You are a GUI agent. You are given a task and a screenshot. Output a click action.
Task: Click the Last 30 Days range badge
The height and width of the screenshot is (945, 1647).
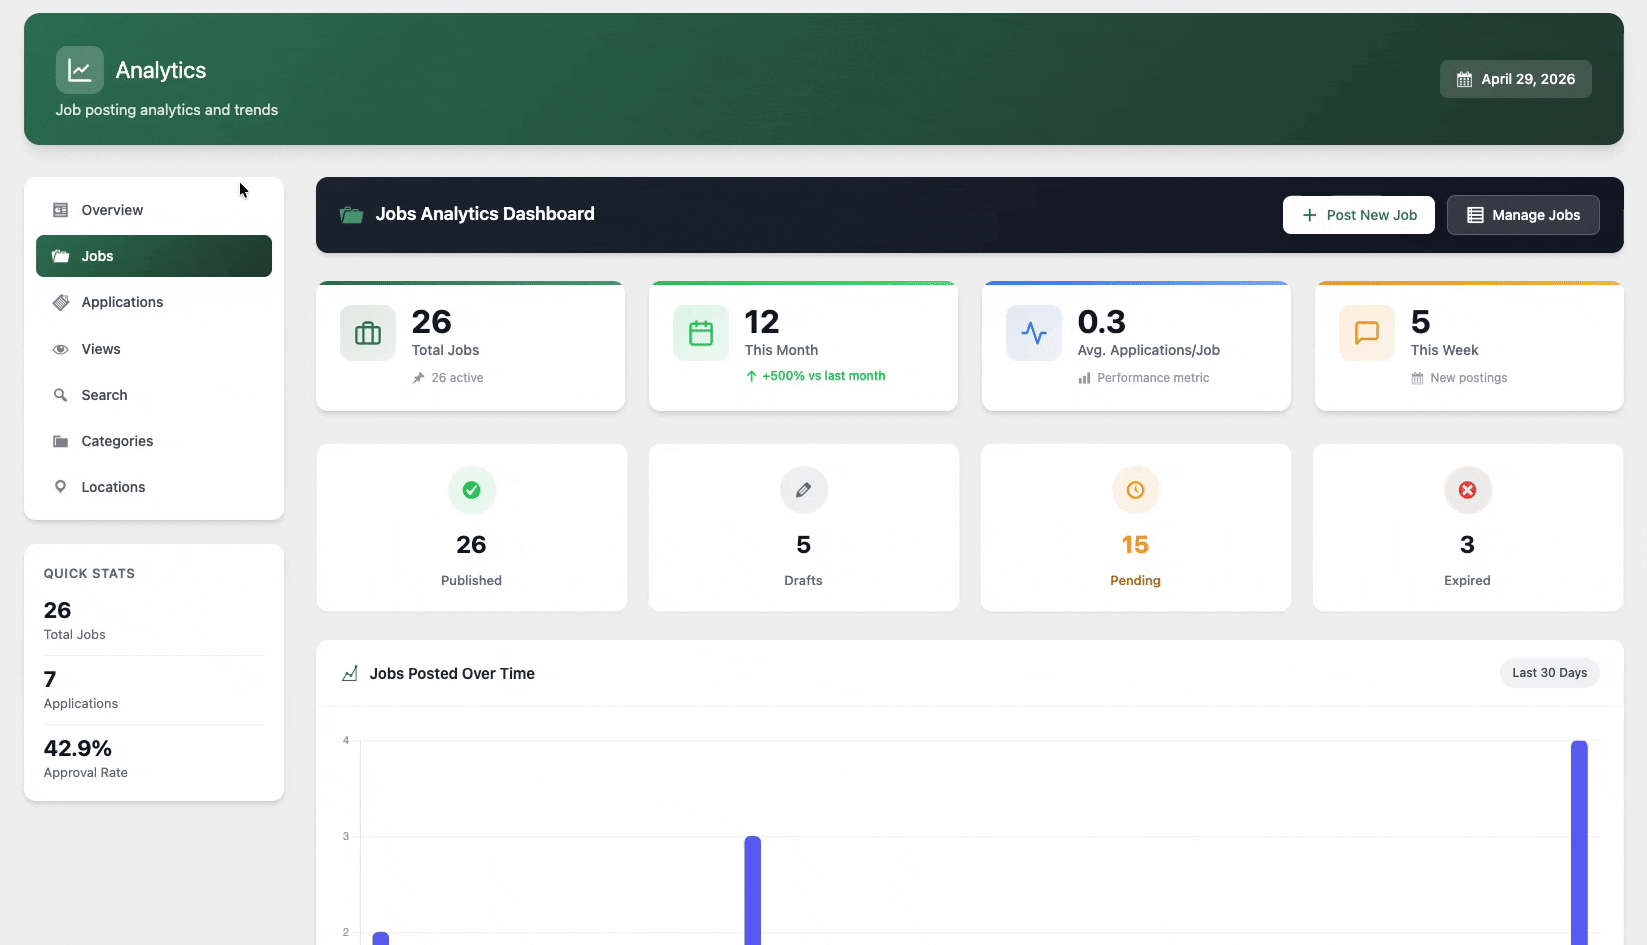click(x=1549, y=673)
